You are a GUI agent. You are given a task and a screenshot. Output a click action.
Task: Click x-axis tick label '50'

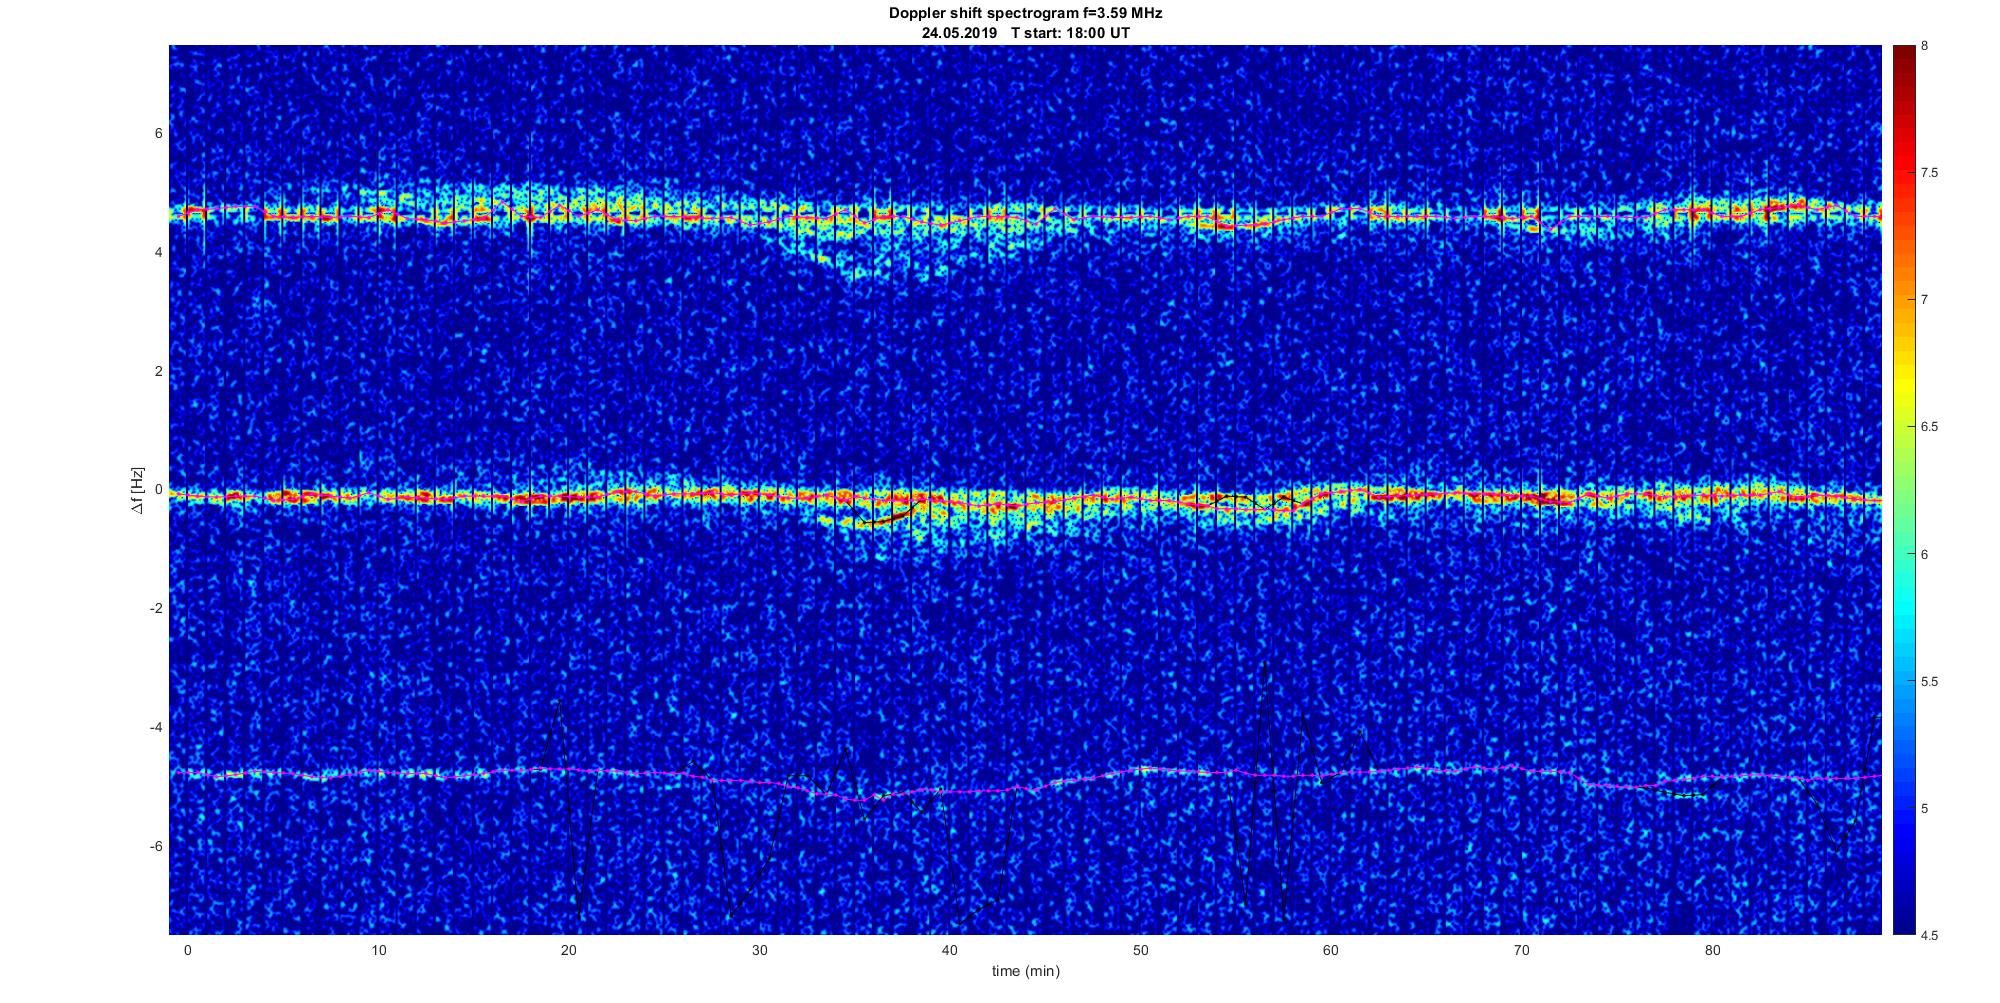pos(1141,950)
